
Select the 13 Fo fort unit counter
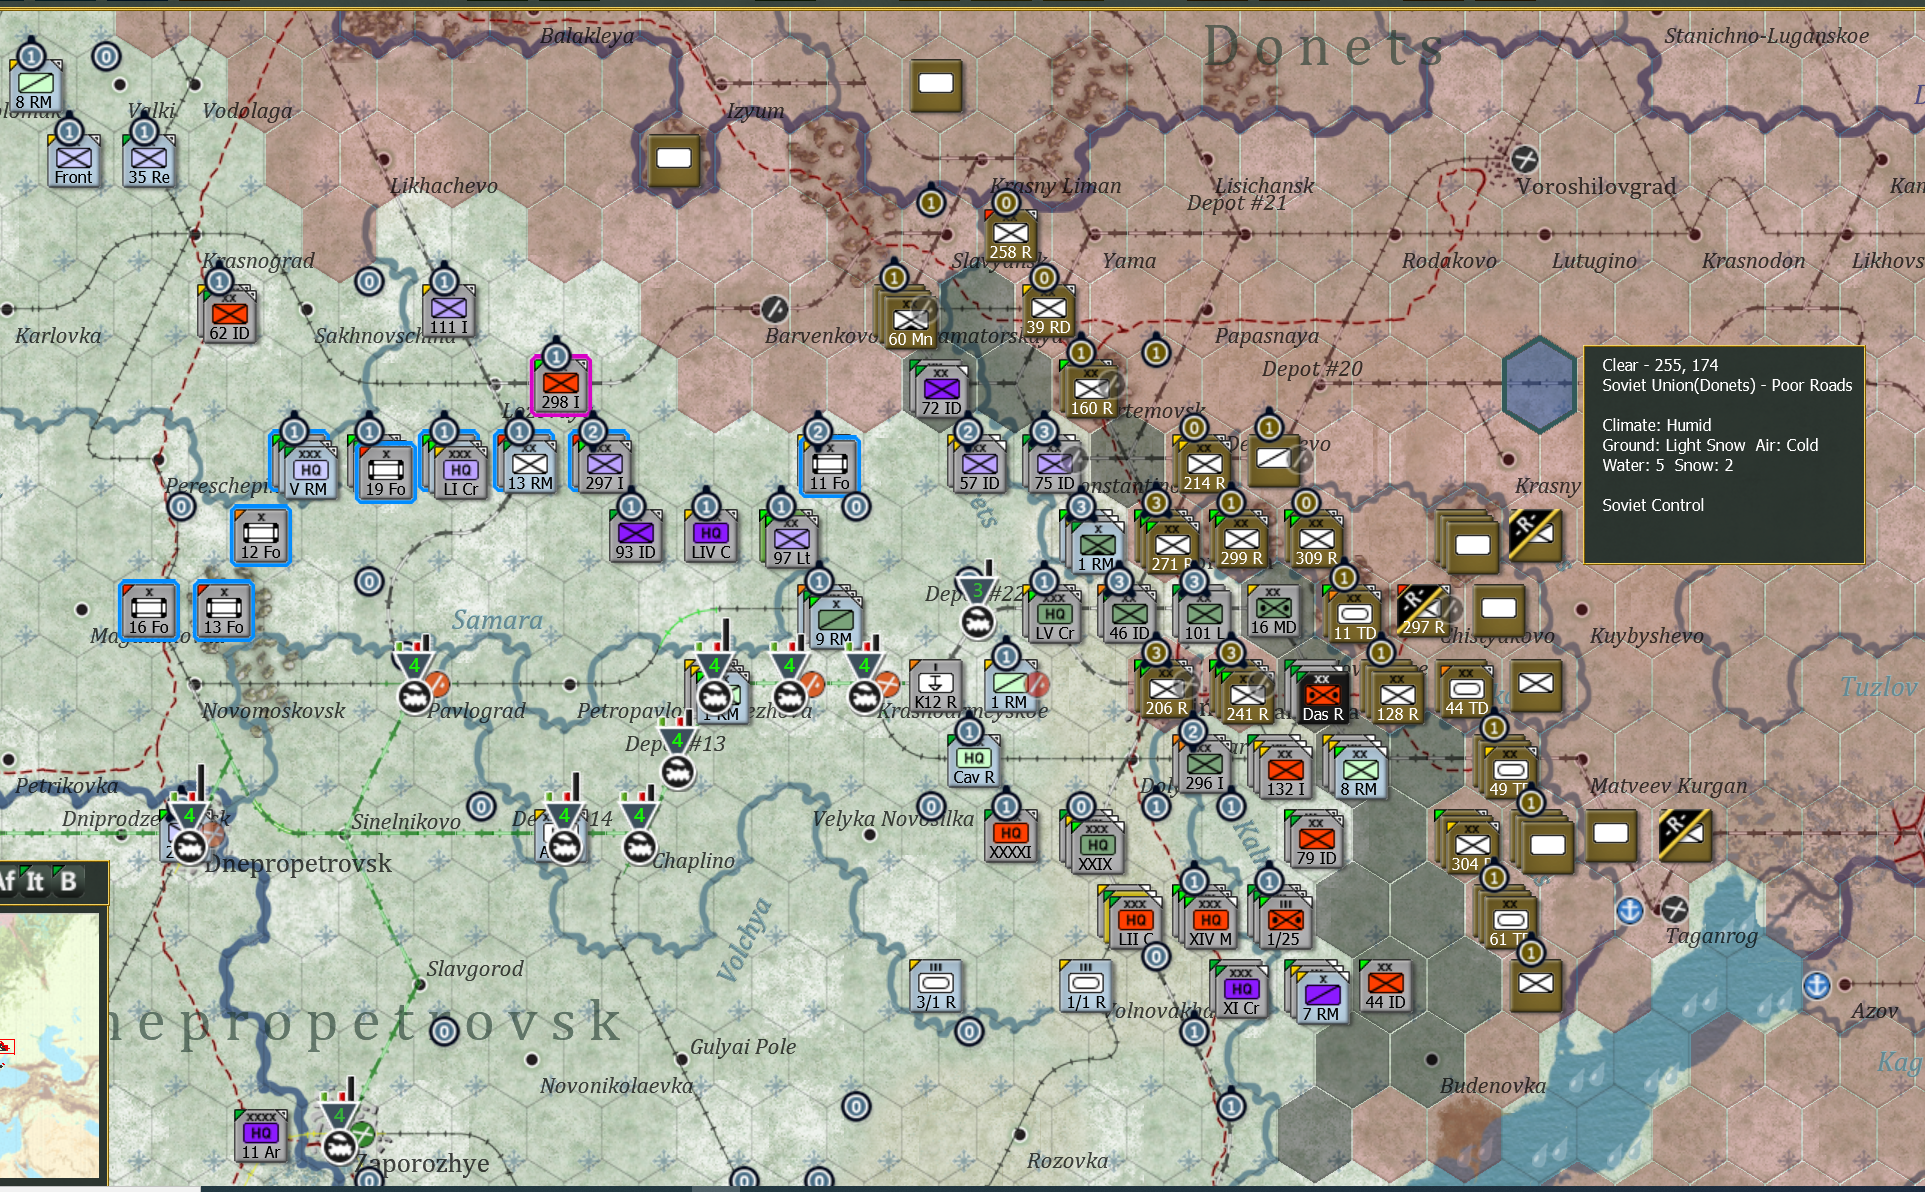pyautogui.click(x=224, y=611)
